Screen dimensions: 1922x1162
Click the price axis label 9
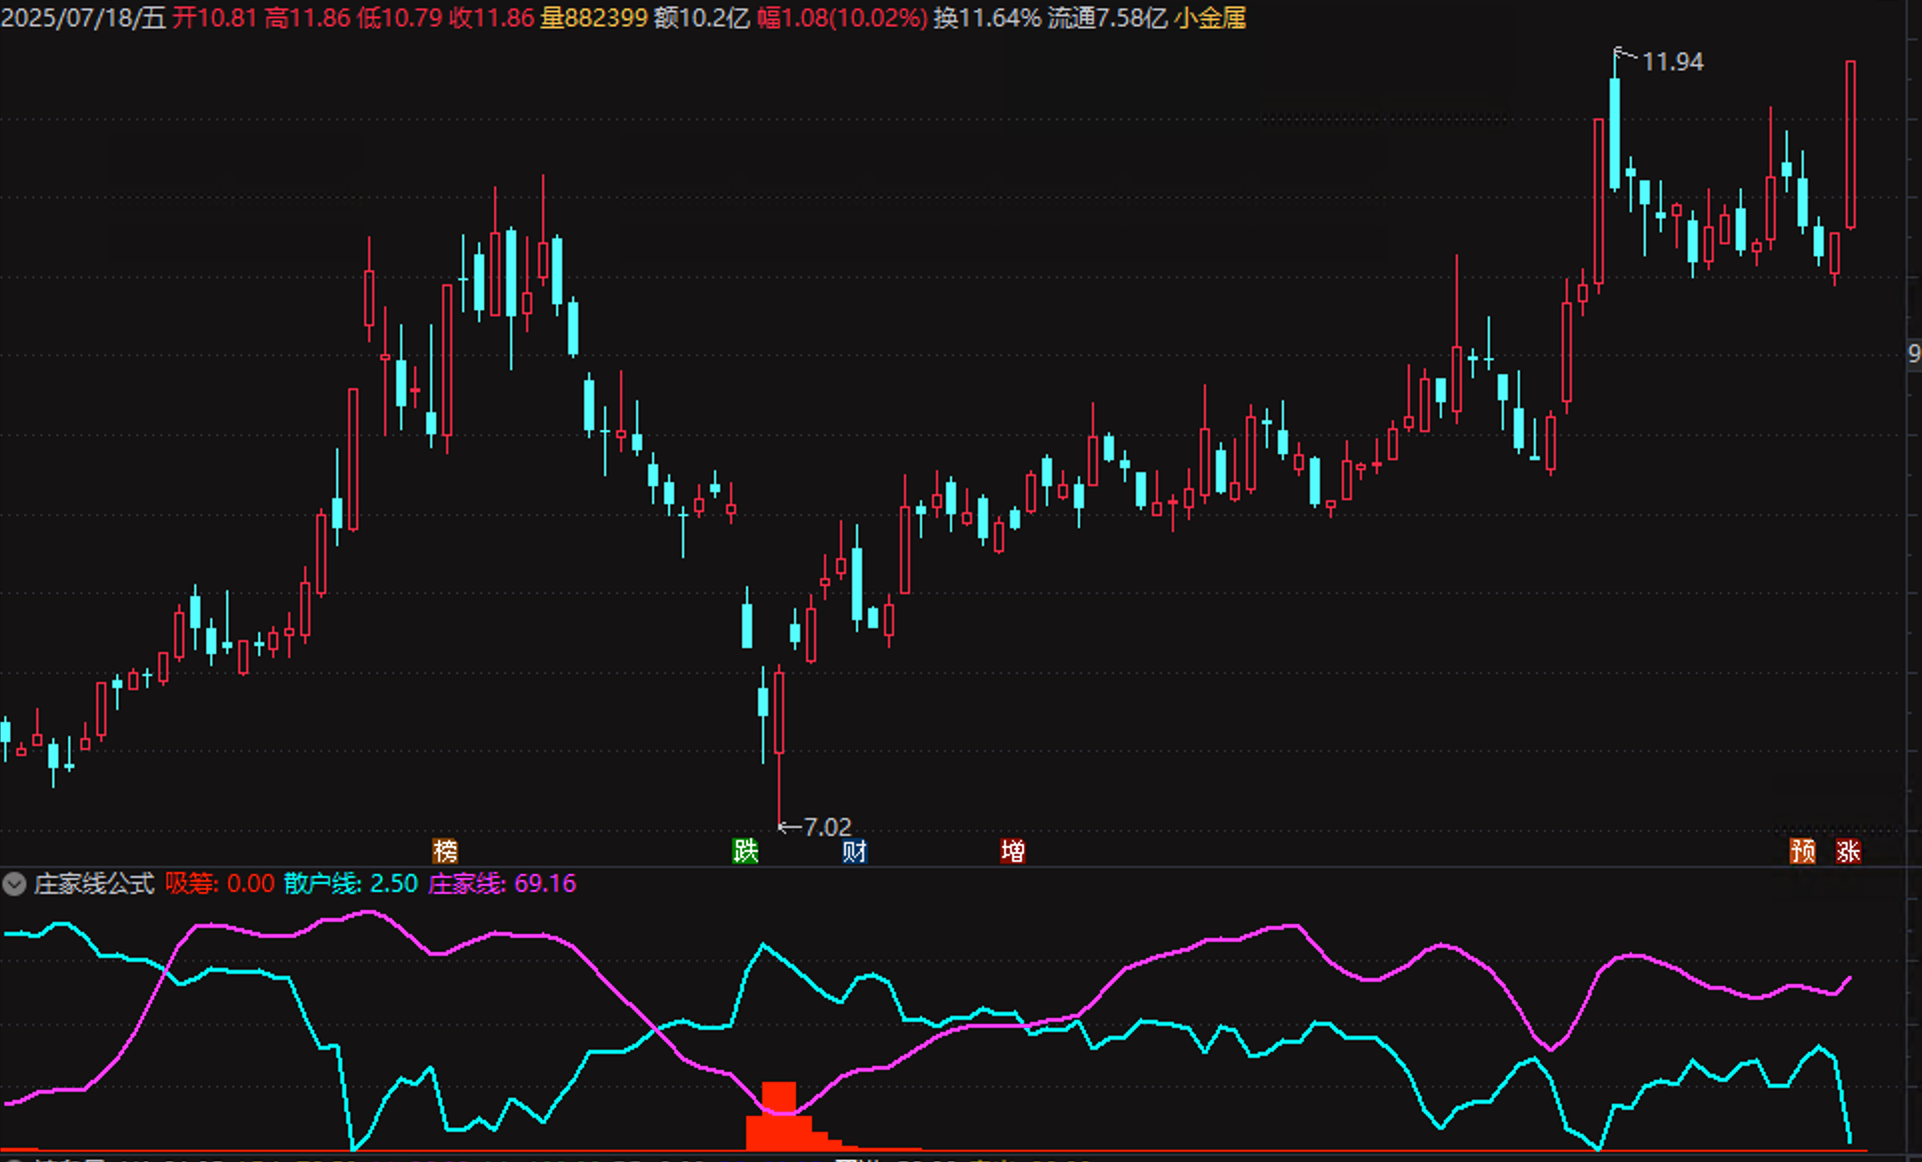(1913, 353)
